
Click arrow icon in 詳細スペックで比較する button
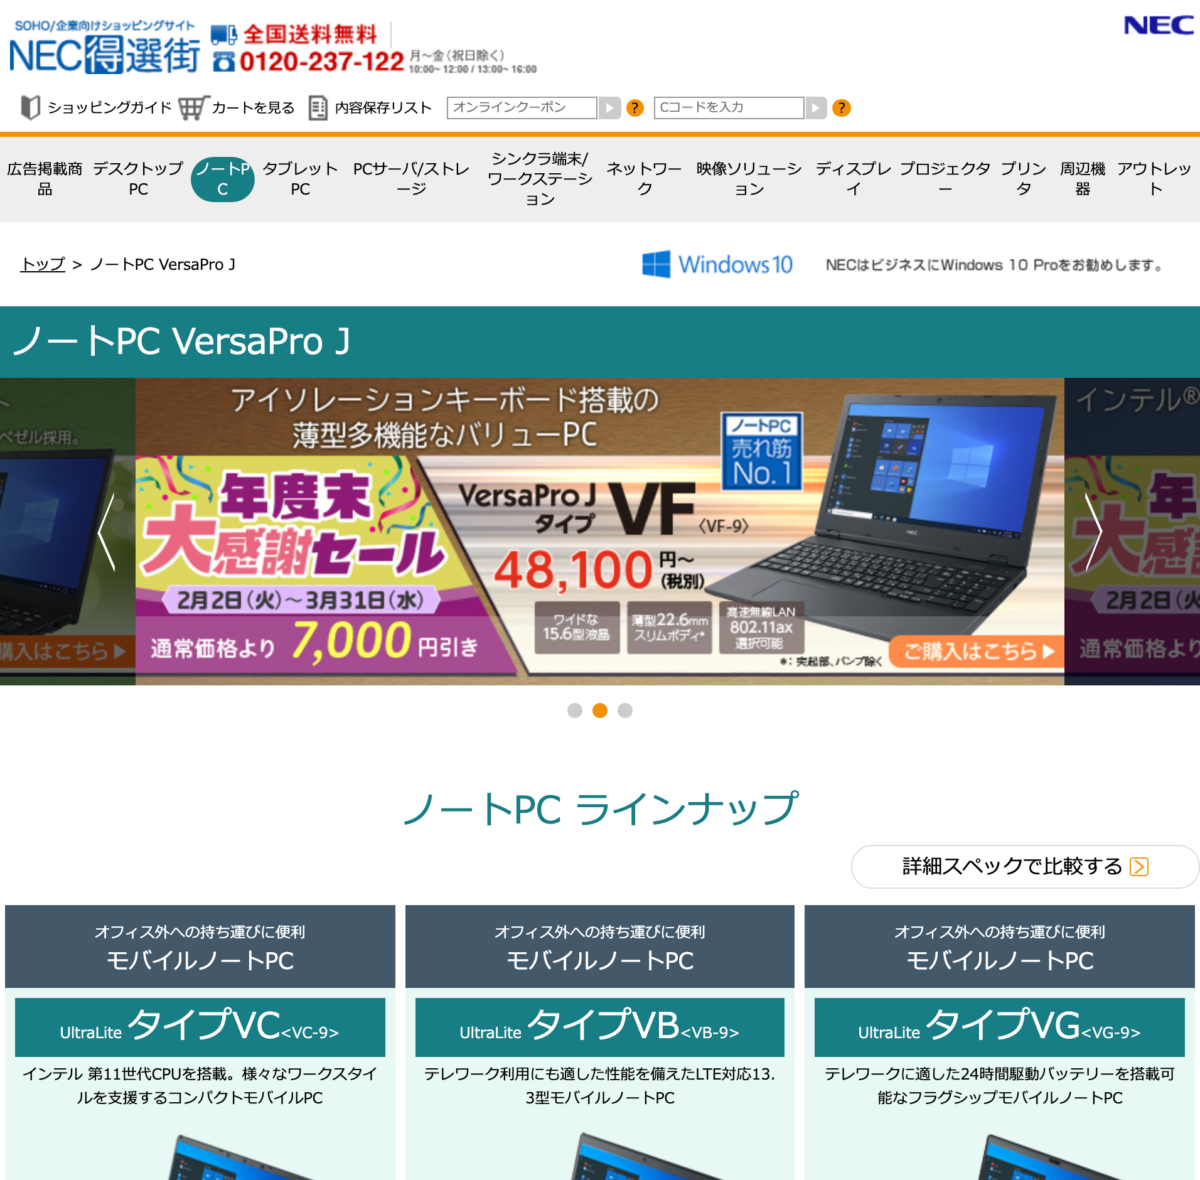tap(1139, 867)
